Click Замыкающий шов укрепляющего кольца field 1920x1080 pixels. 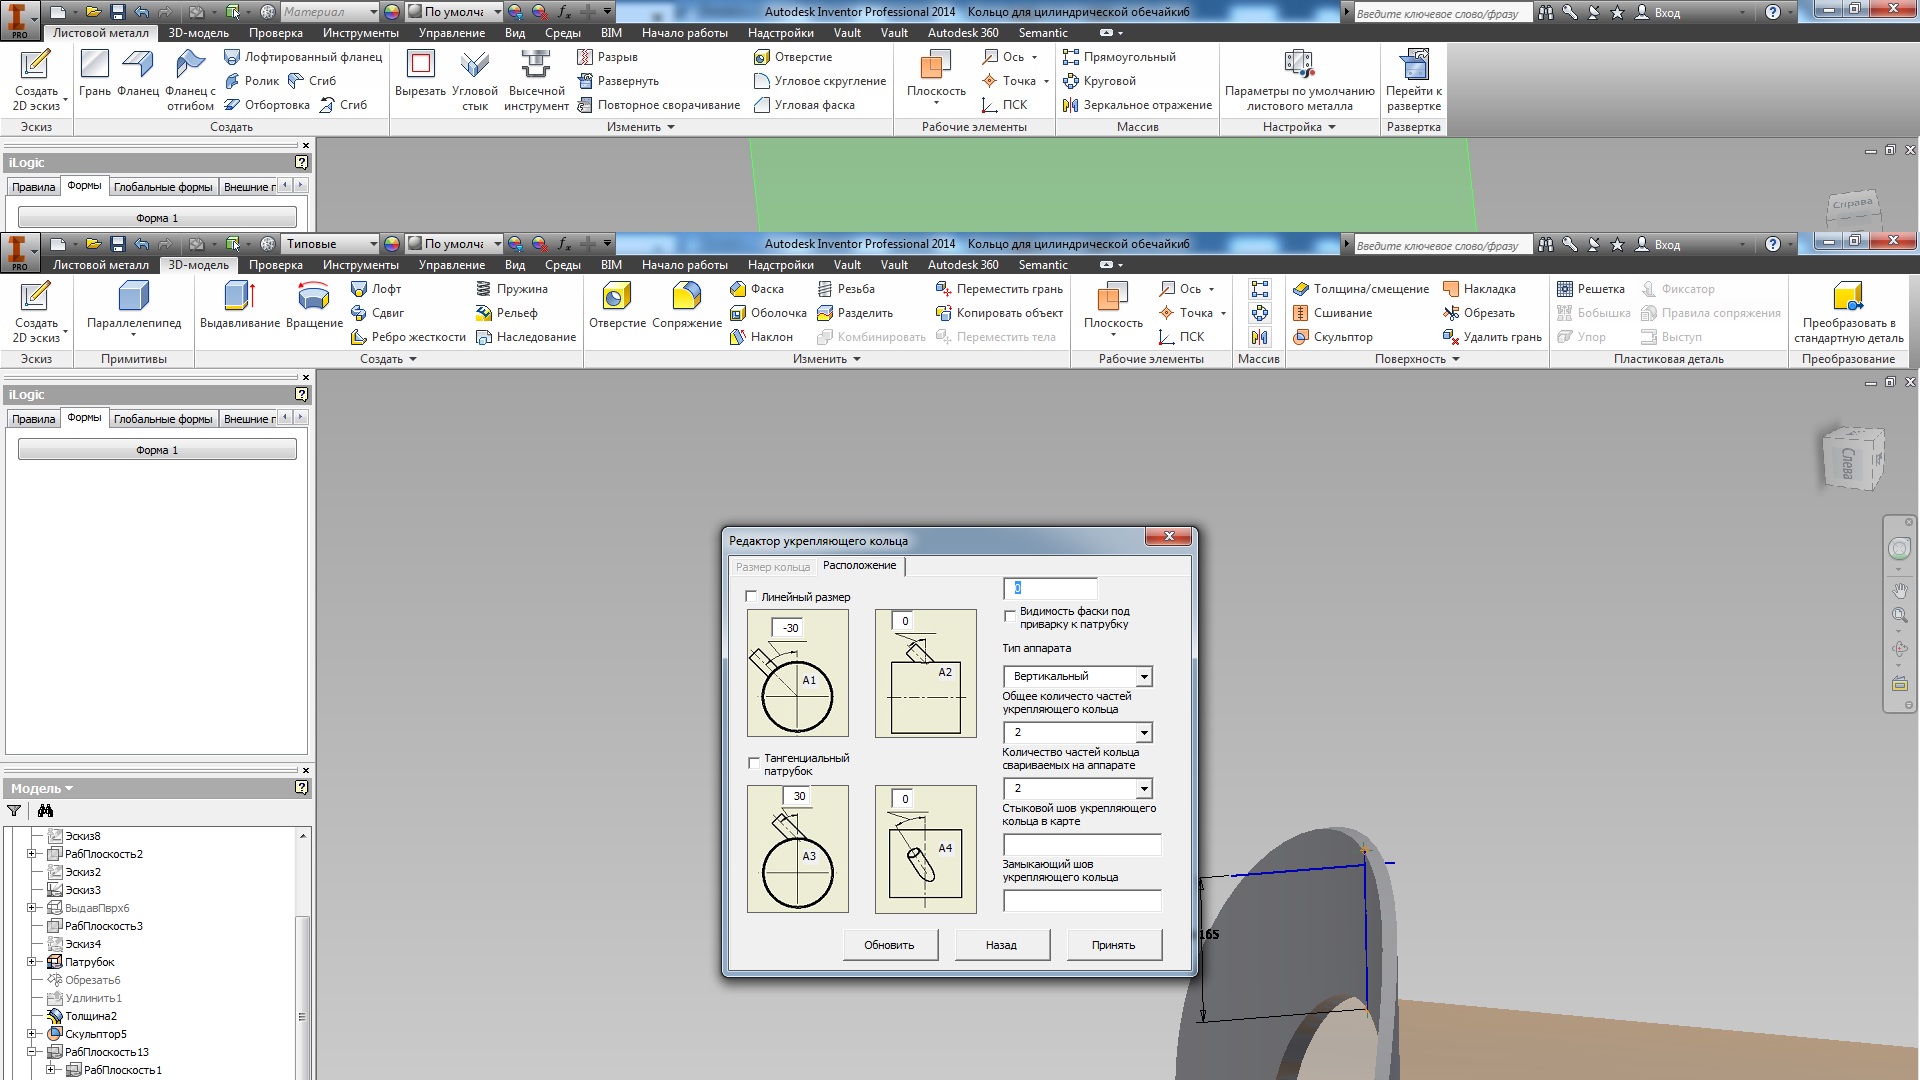coord(1082,901)
